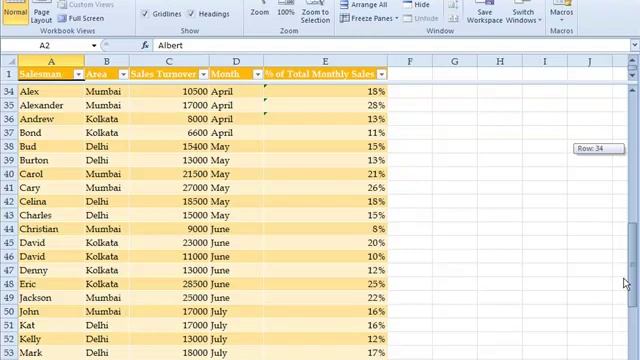The image size is (640, 360).
Task: Open the Name Box dropdown arrow
Action: pyautogui.click(x=94, y=45)
